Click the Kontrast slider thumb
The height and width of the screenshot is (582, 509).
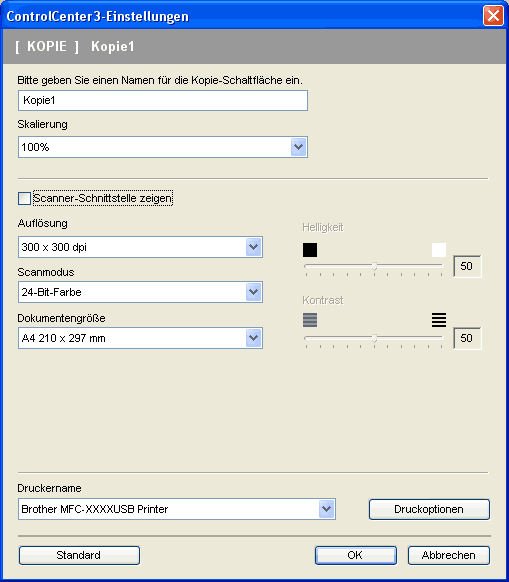pos(374,338)
